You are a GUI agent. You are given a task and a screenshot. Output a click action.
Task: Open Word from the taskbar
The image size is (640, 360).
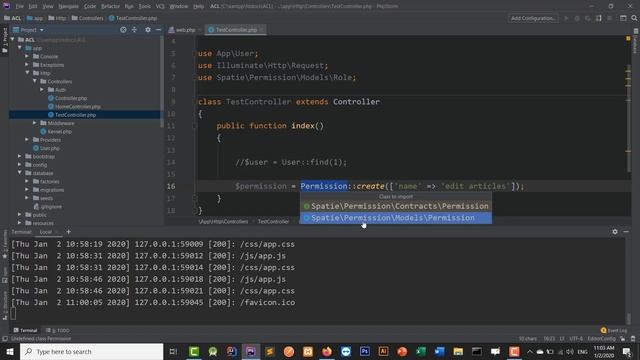click(x=440, y=351)
